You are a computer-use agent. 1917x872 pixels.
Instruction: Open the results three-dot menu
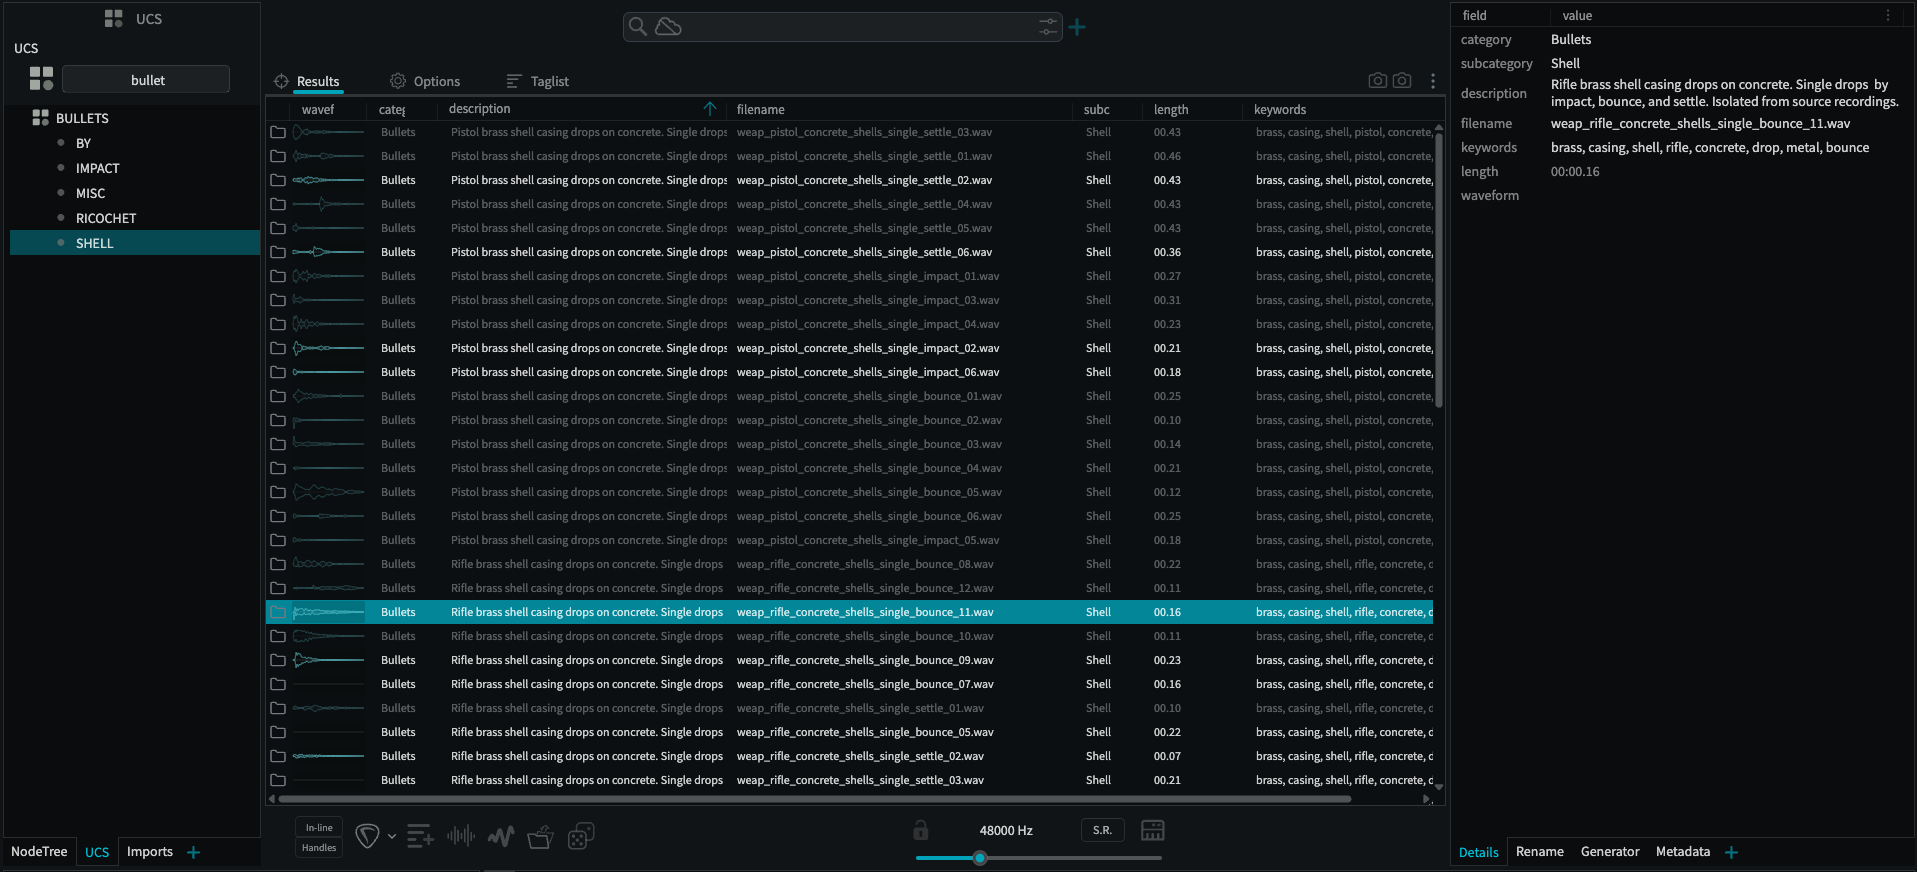(x=1433, y=81)
